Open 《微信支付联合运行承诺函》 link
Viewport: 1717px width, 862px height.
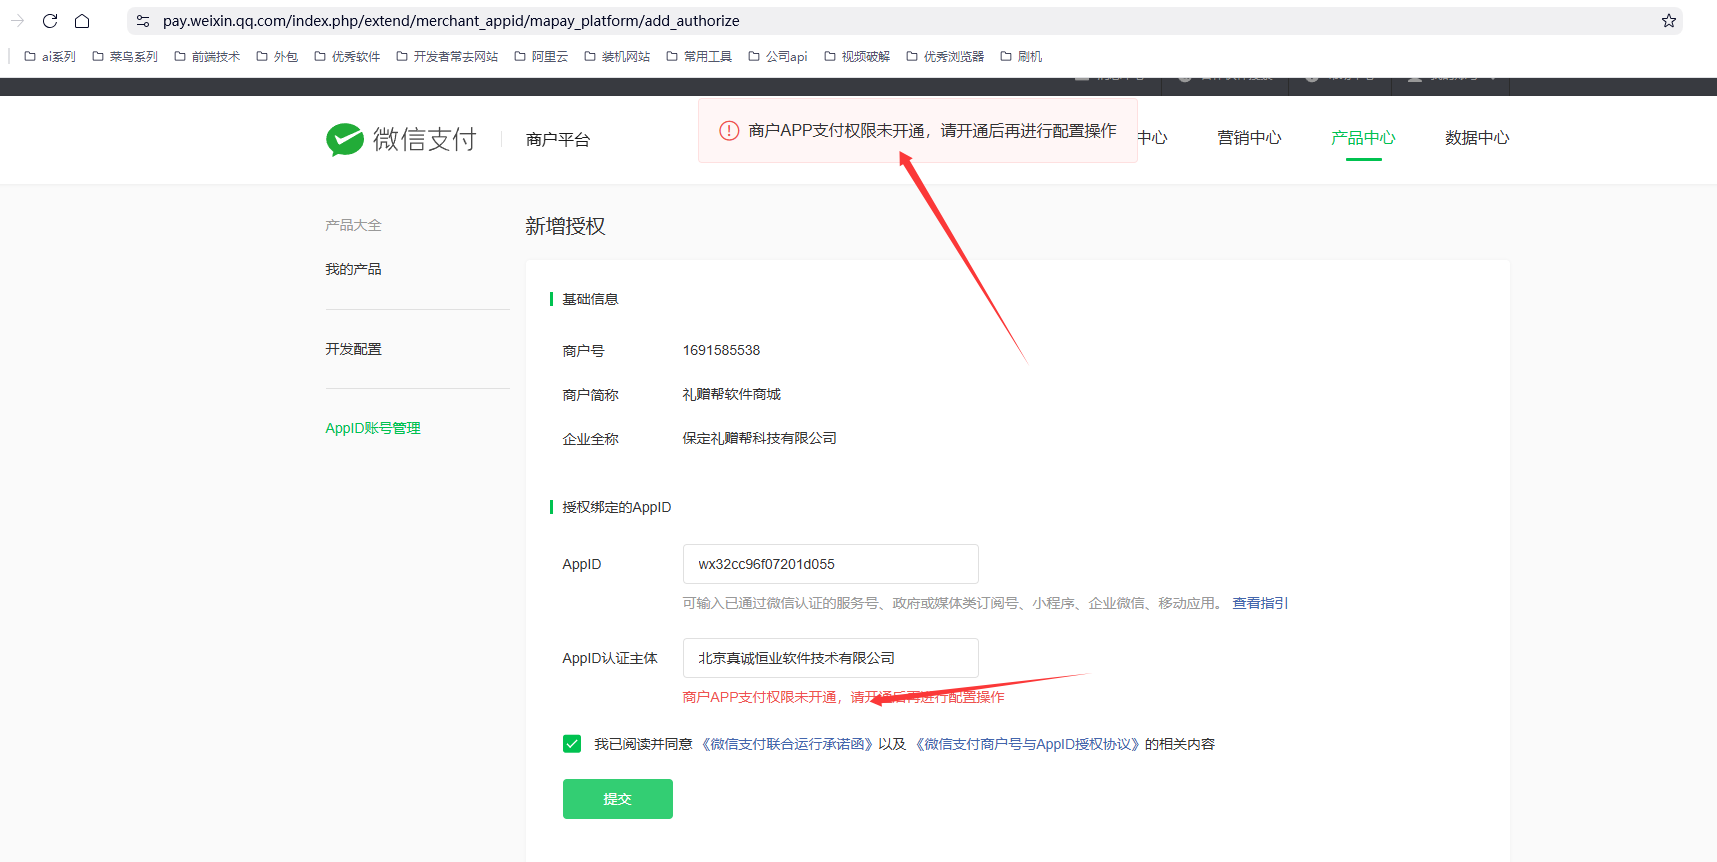tap(787, 744)
